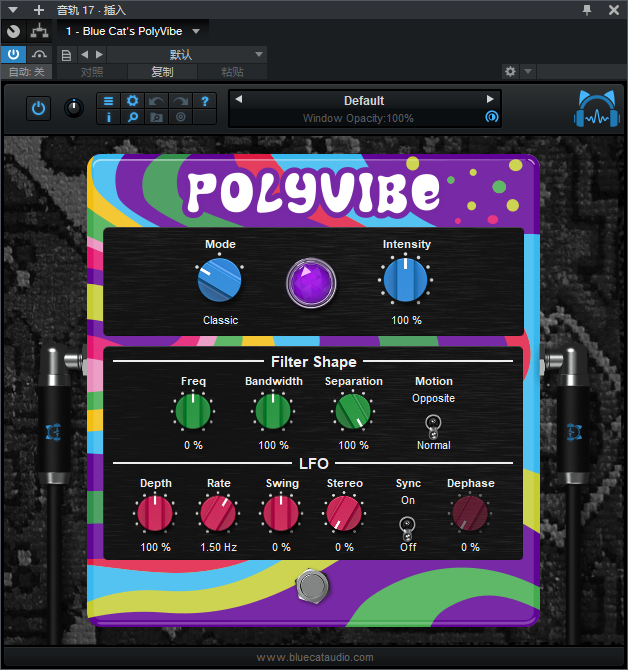This screenshot has height=670, width=628.
Task: Flip the Sync On/Off switch
Action: click(407, 529)
